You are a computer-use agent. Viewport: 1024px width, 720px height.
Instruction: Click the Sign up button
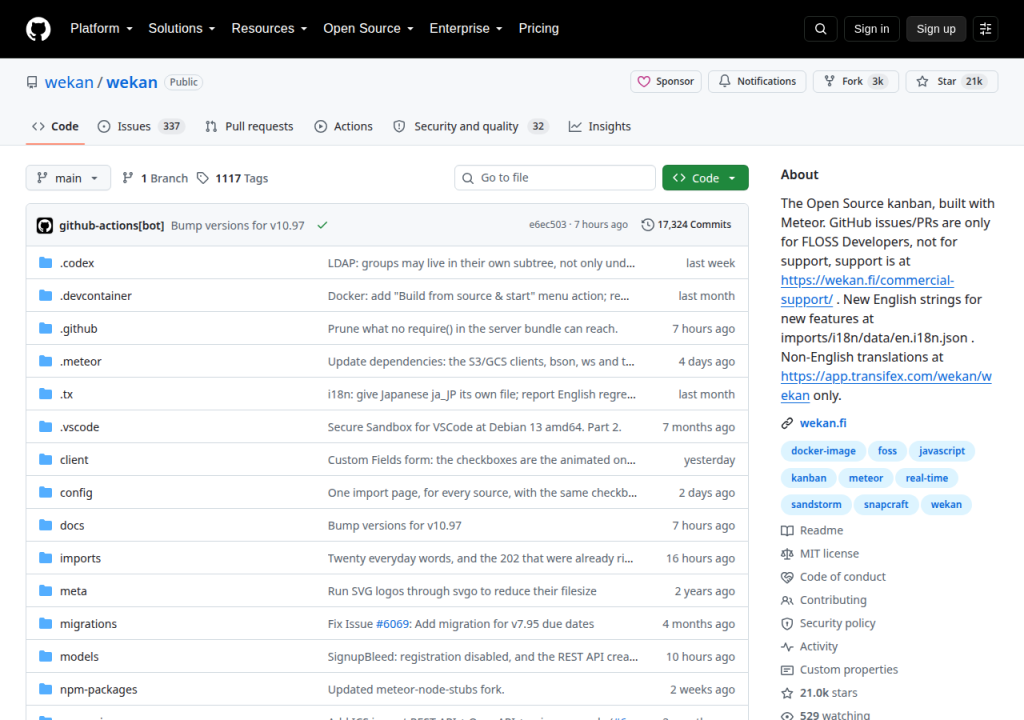936,29
